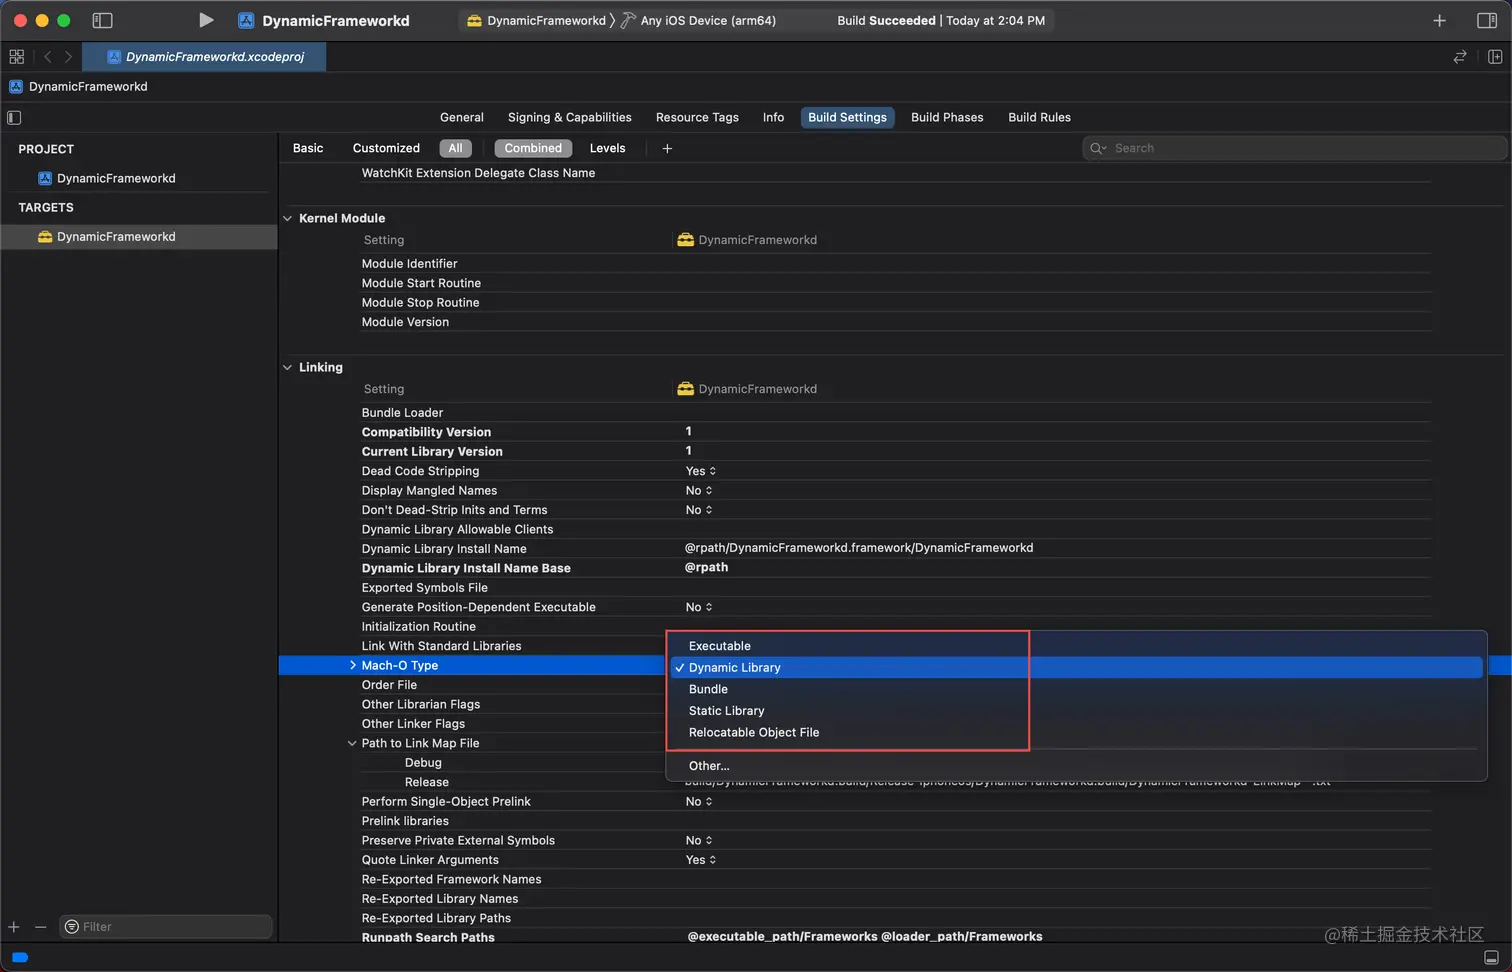Show Basic build settings
Image resolution: width=1512 pixels, height=972 pixels.
point(308,148)
